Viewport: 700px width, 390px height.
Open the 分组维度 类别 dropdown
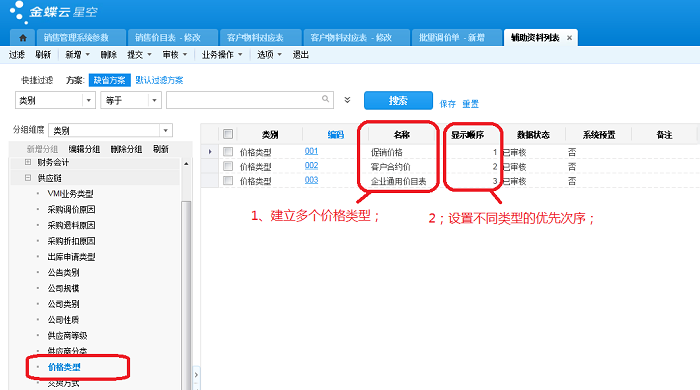point(165,130)
